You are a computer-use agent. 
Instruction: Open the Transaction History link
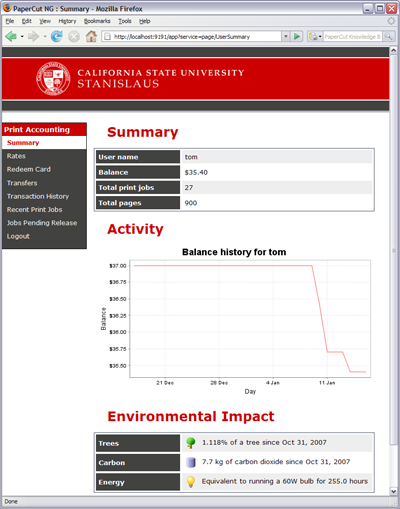[38, 196]
